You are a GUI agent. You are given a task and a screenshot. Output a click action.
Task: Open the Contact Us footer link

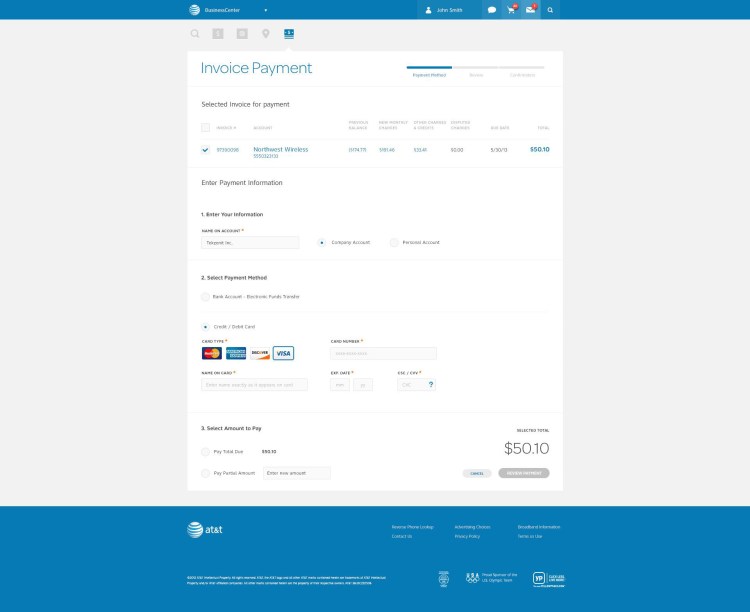[402, 536]
